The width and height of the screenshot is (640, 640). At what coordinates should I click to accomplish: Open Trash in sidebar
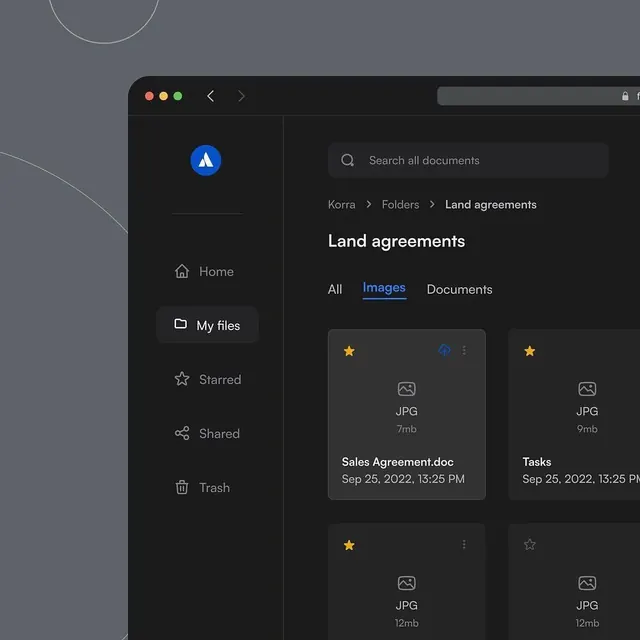[x=202, y=487]
